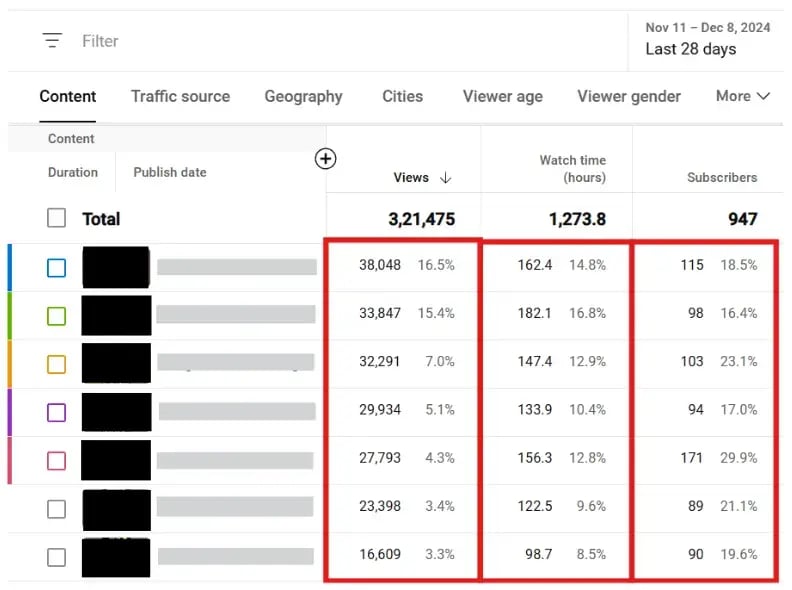Tick the checkbox in the last row
The height and width of the screenshot is (590, 792).
(57, 557)
